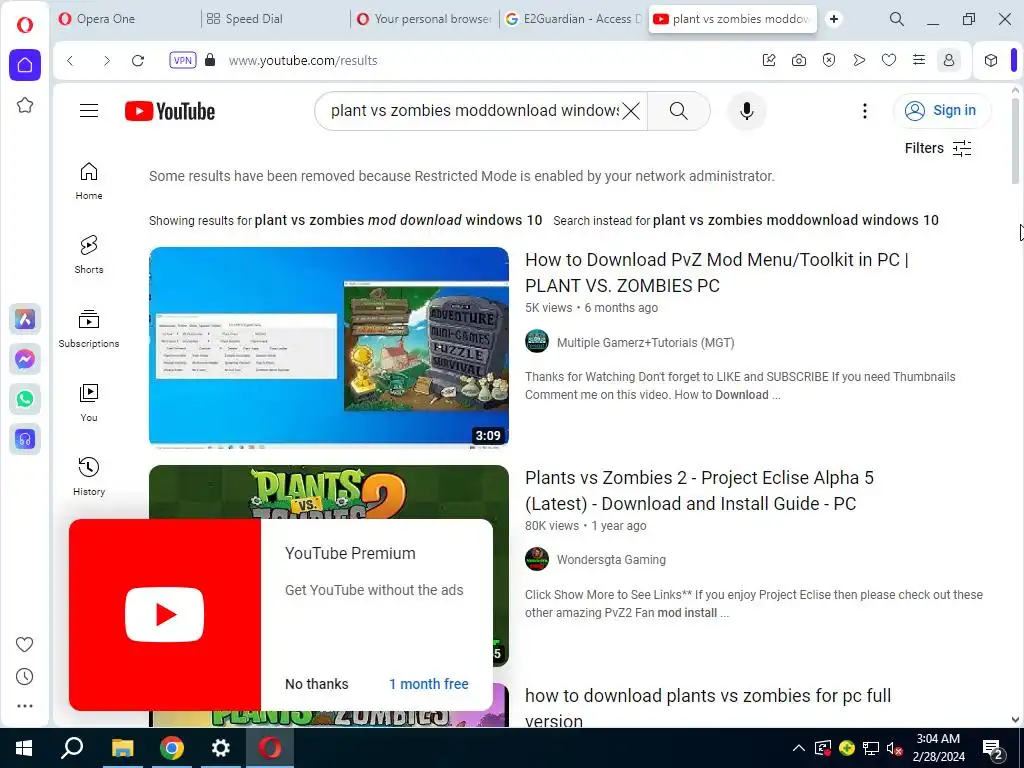Viewport: 1024px width, 768px height.
Task: Navigate back with the back arrow
Action: 71,61
